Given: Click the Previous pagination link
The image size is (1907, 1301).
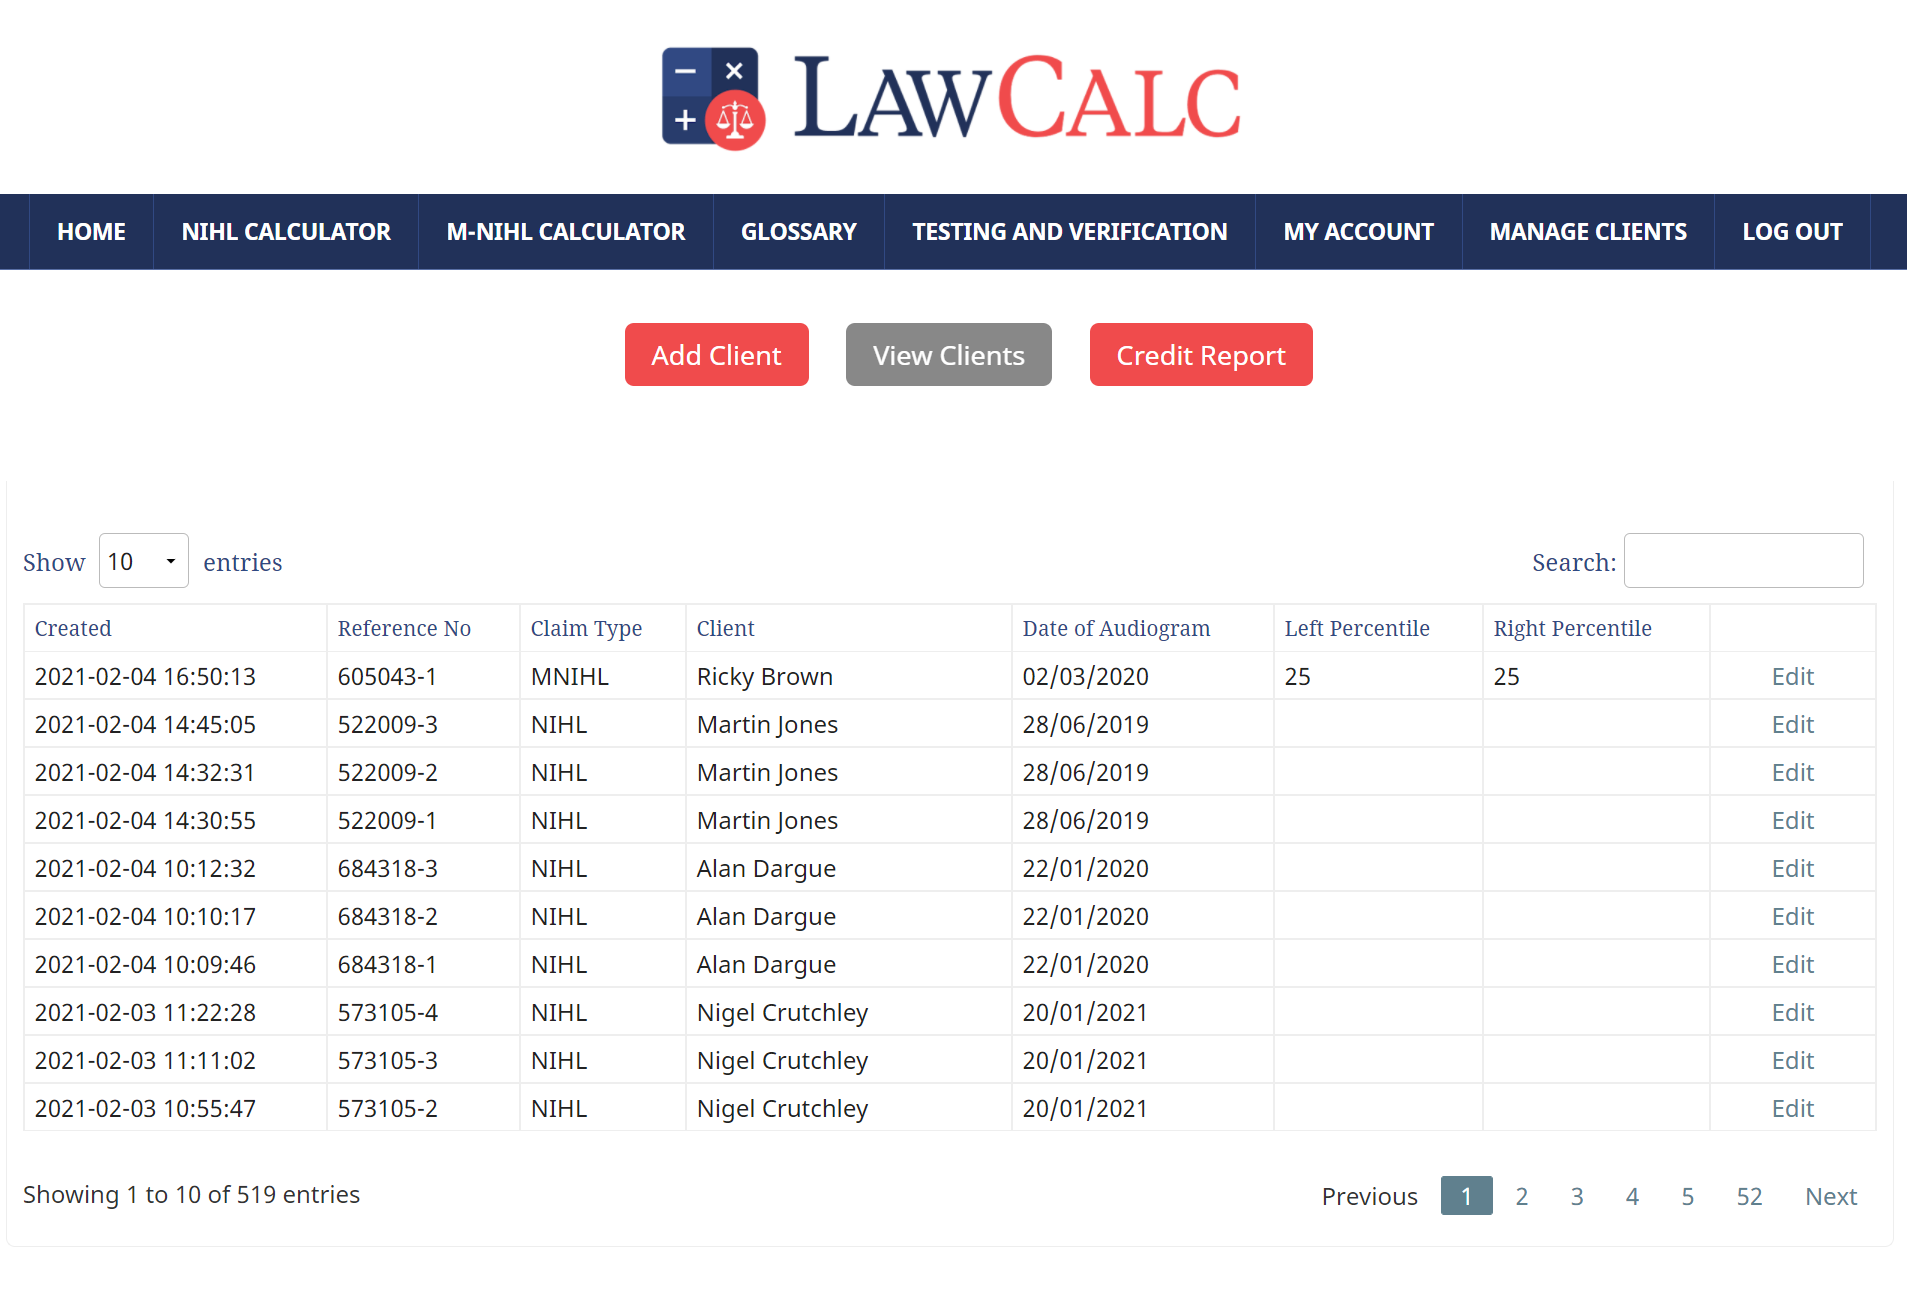Looking at the screenshot, I should click(1369, 1196).
